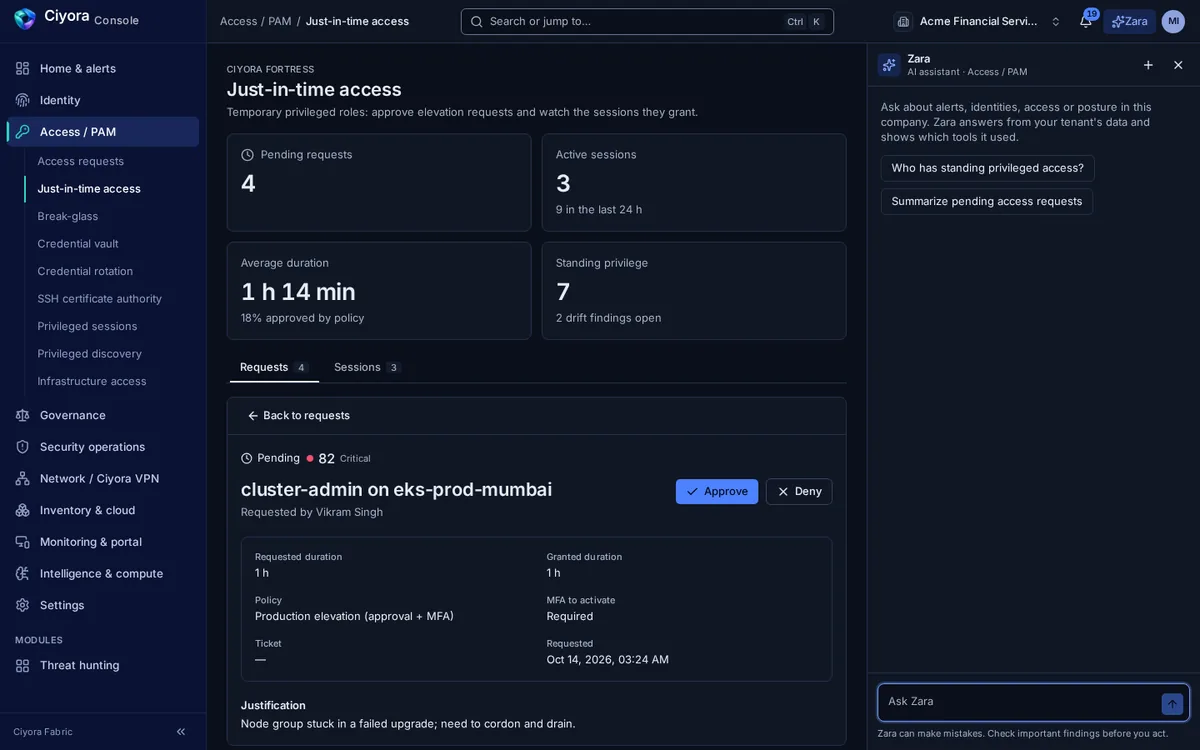The height and width of the screenshot is (750, 1200).
Task: Open the Average duration stat card
Action: pyautogui.click(x=379, y=291)
